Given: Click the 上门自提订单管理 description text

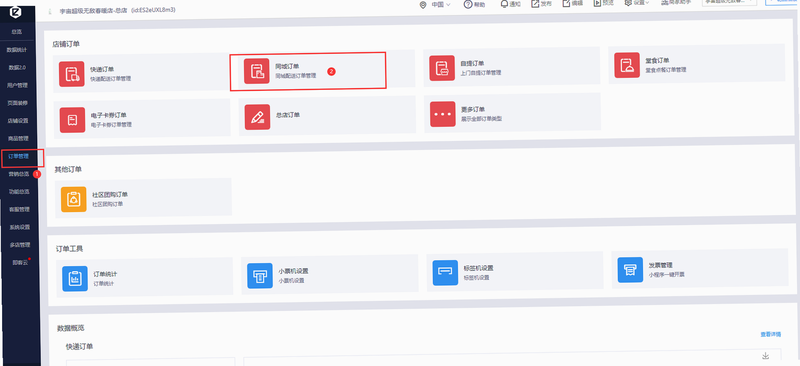Looking at the screenshot, I should [x=481, y=72].
